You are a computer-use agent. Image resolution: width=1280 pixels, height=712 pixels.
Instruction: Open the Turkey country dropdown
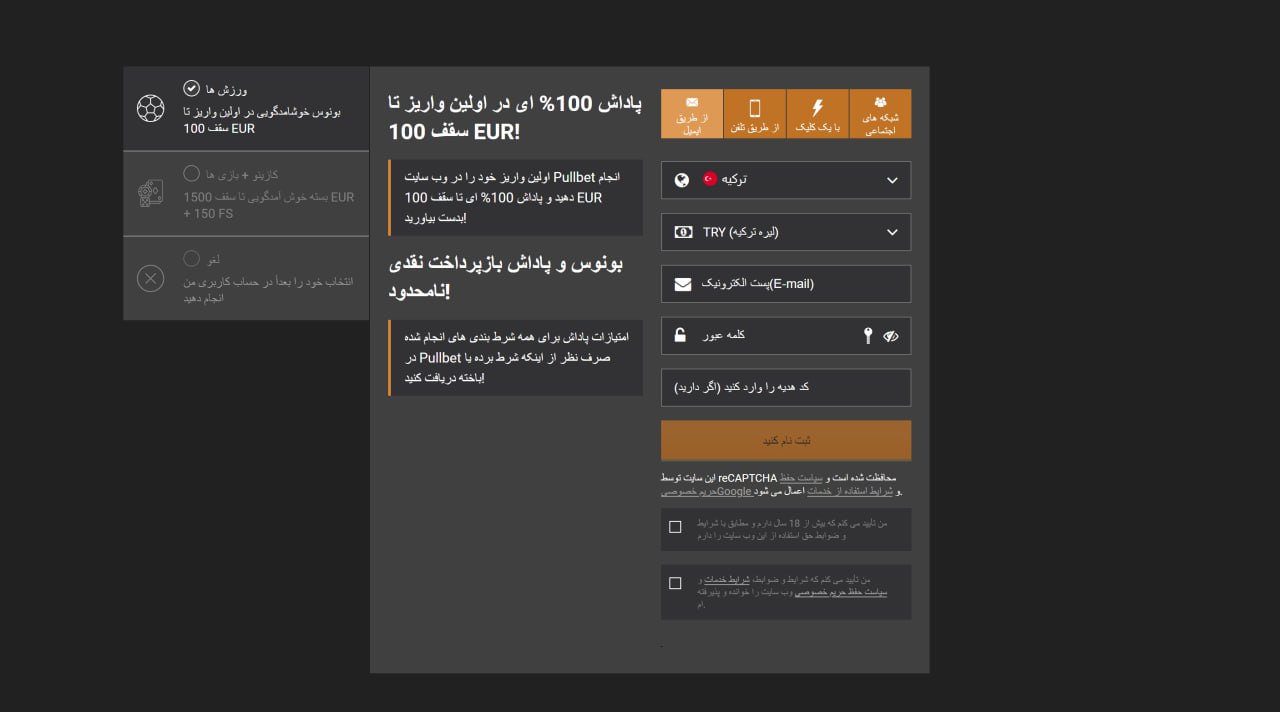click(x=786, y=180)
